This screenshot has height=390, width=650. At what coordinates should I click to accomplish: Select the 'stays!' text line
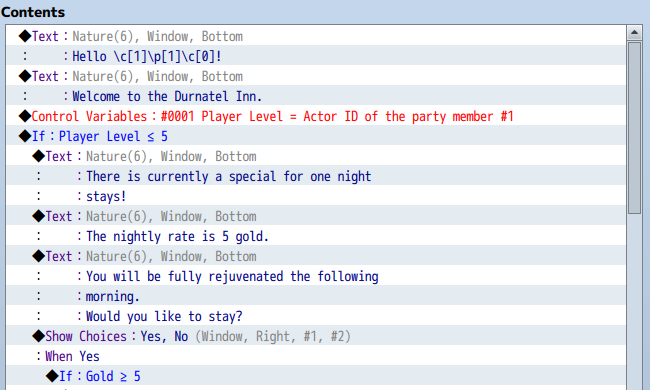pos(316,196)
